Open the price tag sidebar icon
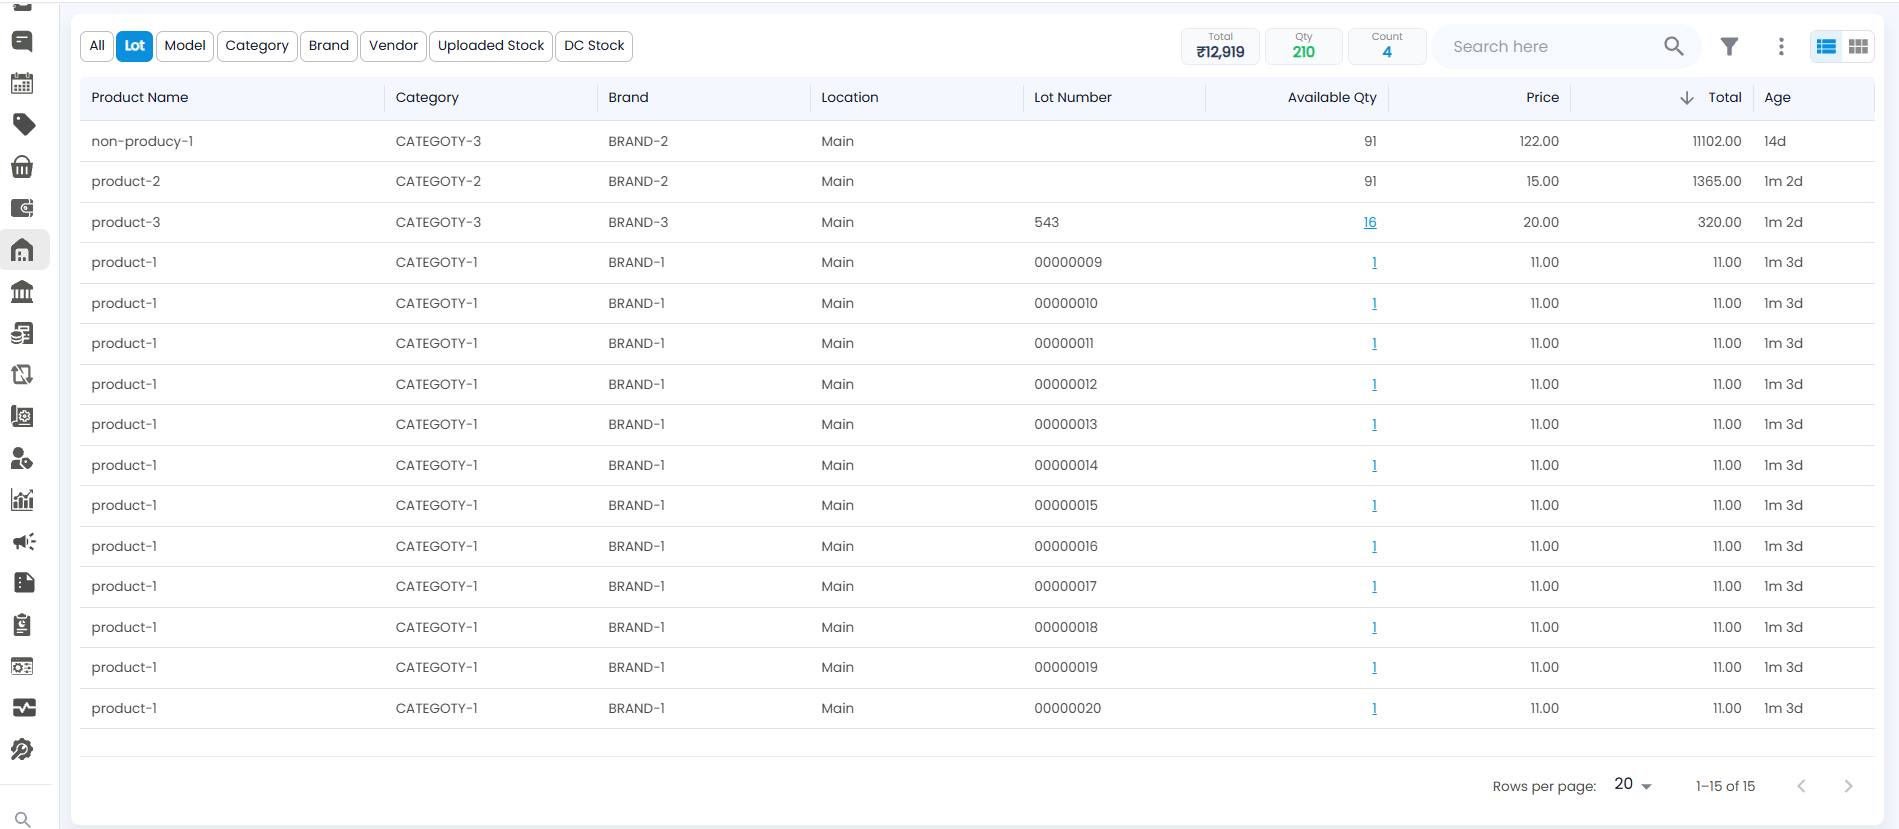 [x=22, y=124]
